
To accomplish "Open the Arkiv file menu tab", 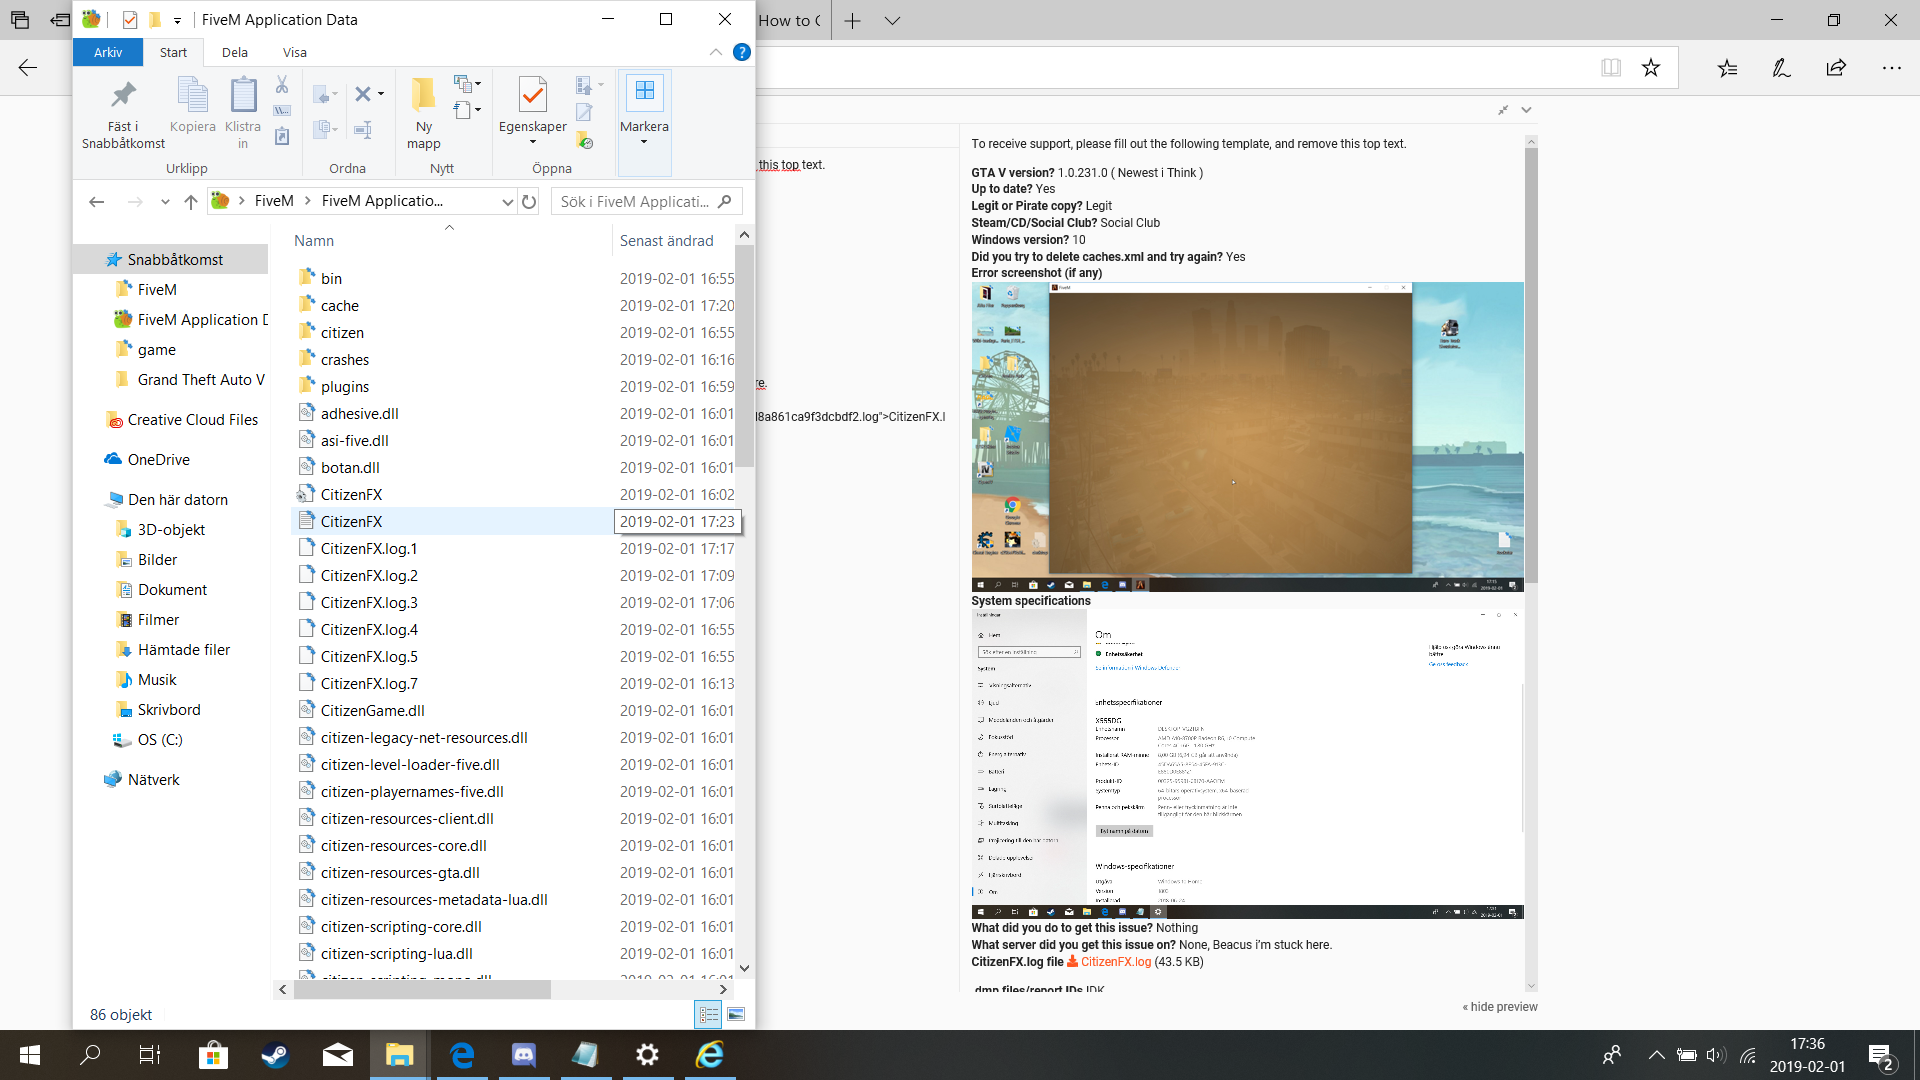I will click(x=108, y=52).
